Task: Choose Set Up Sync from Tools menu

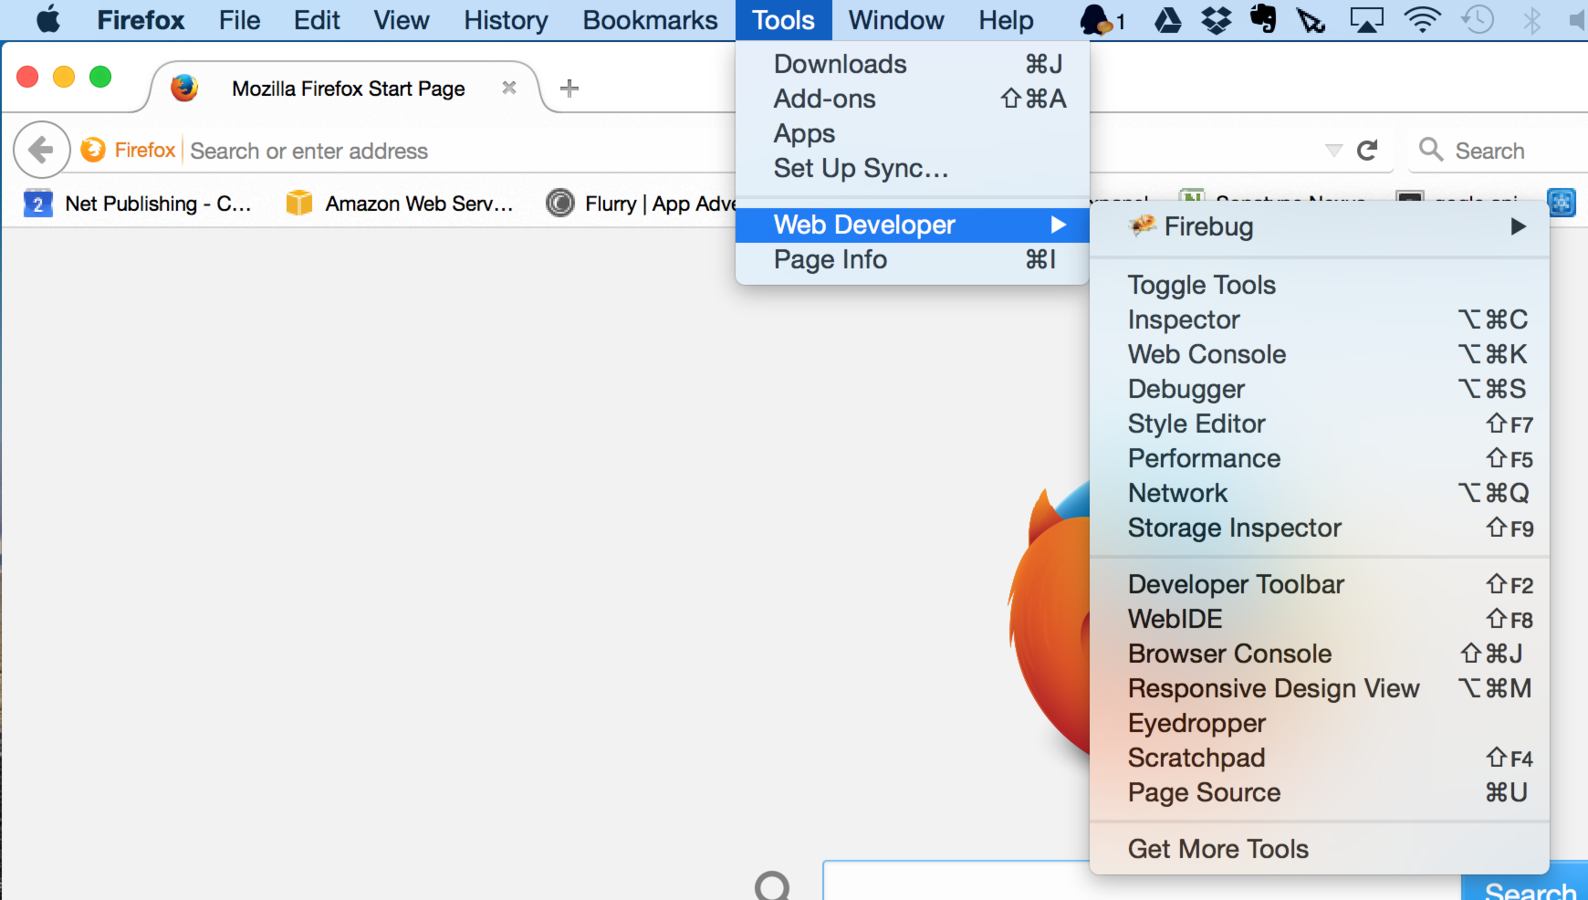Action: coord(912,168)
